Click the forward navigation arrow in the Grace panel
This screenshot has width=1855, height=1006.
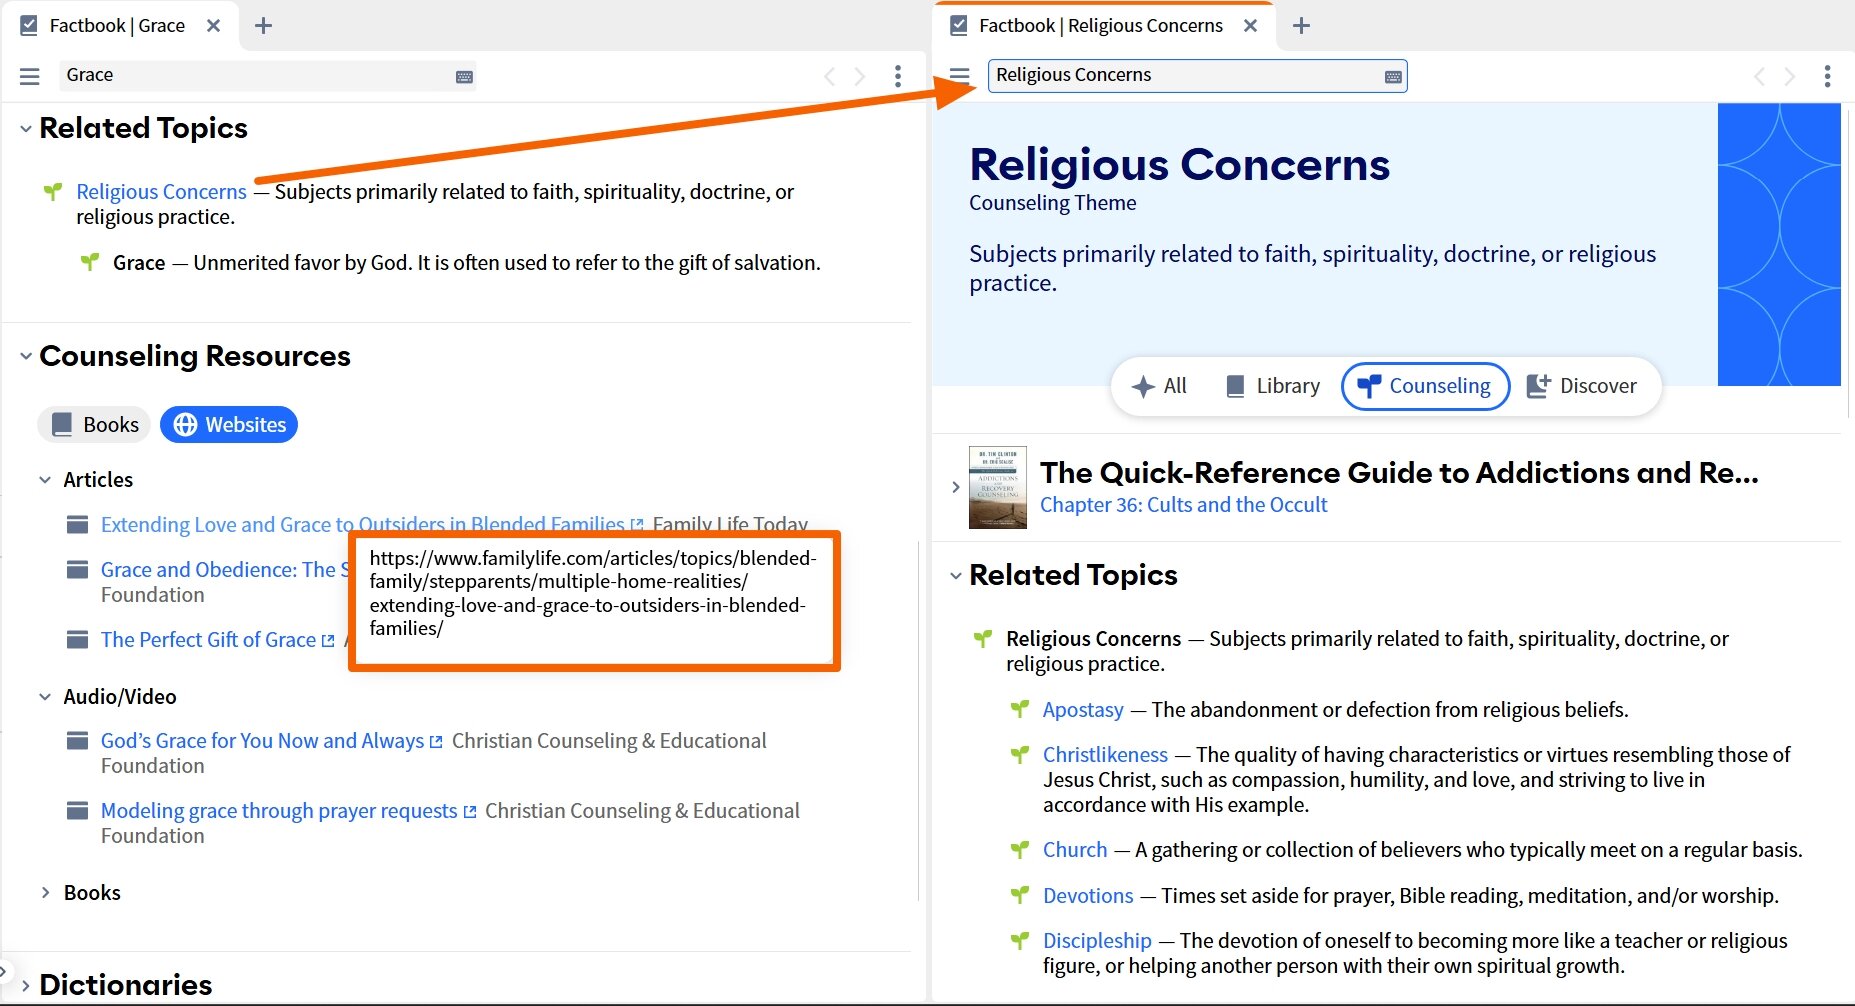[860, 75]
